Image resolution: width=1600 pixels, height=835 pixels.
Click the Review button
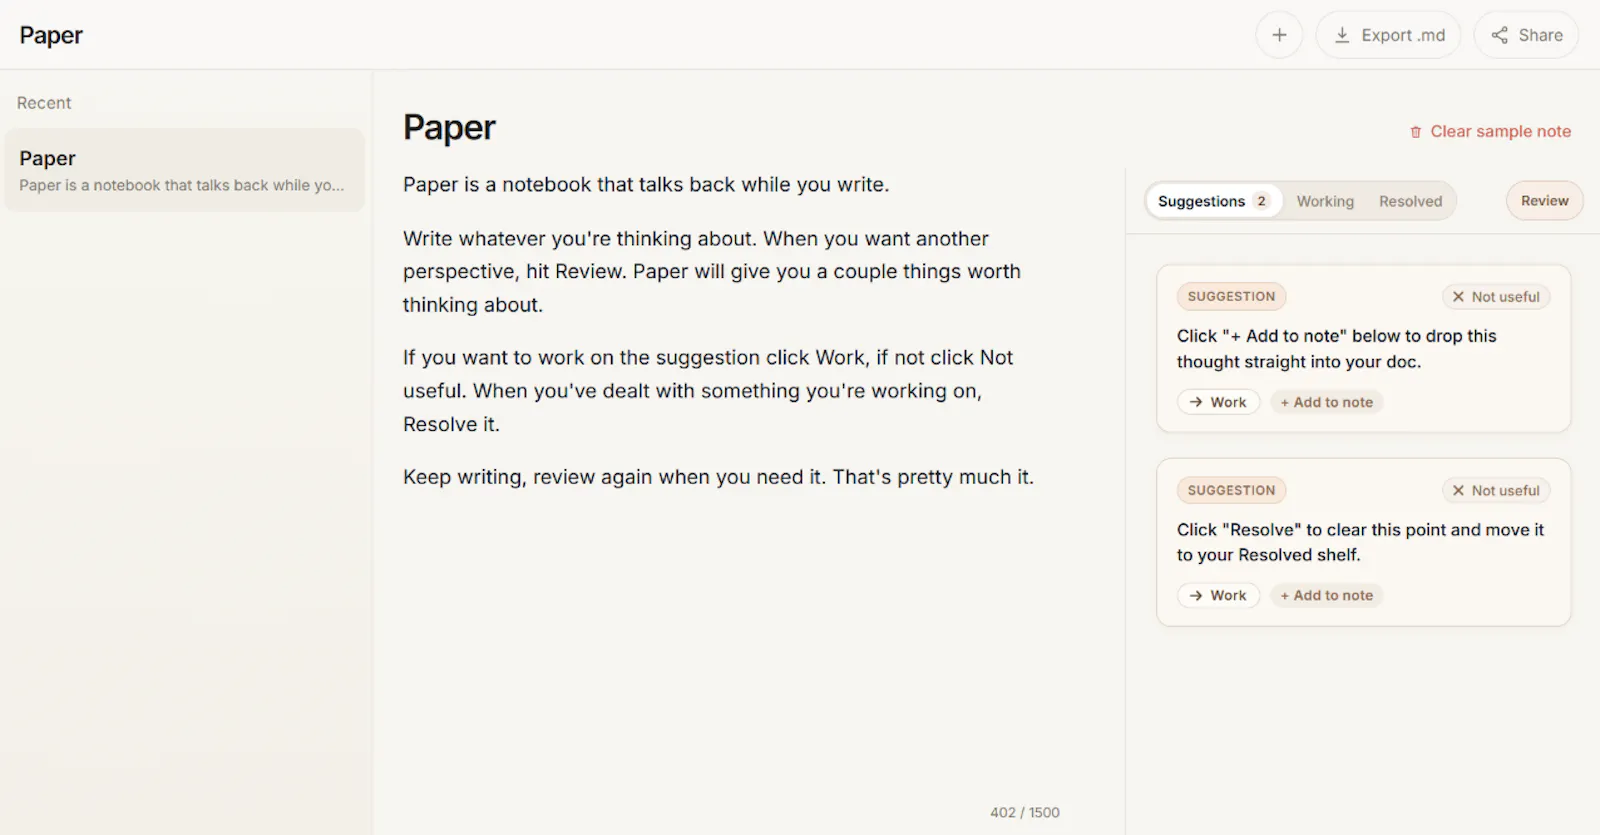1544,201
